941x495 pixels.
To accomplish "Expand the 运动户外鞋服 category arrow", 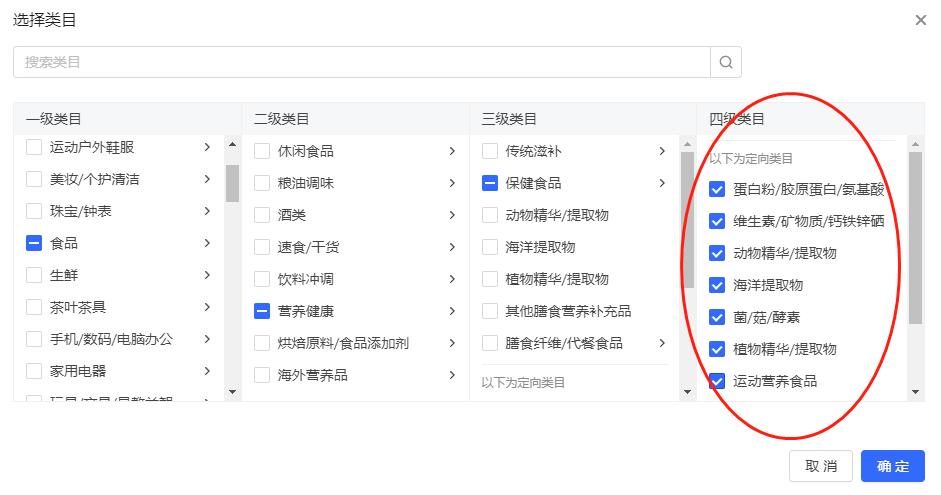I will tap(207, 147).
